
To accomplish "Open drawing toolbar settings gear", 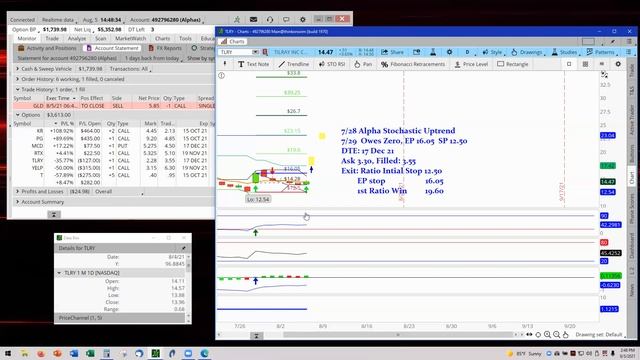I will point(618,64).
